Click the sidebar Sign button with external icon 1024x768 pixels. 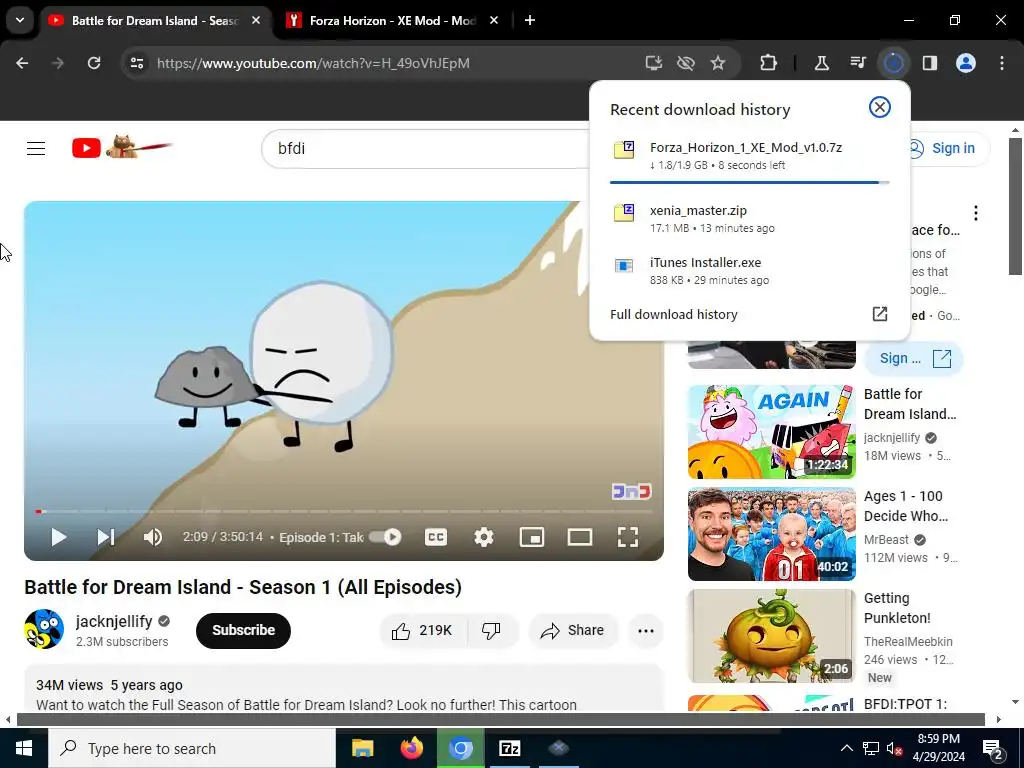click(914, 359)
